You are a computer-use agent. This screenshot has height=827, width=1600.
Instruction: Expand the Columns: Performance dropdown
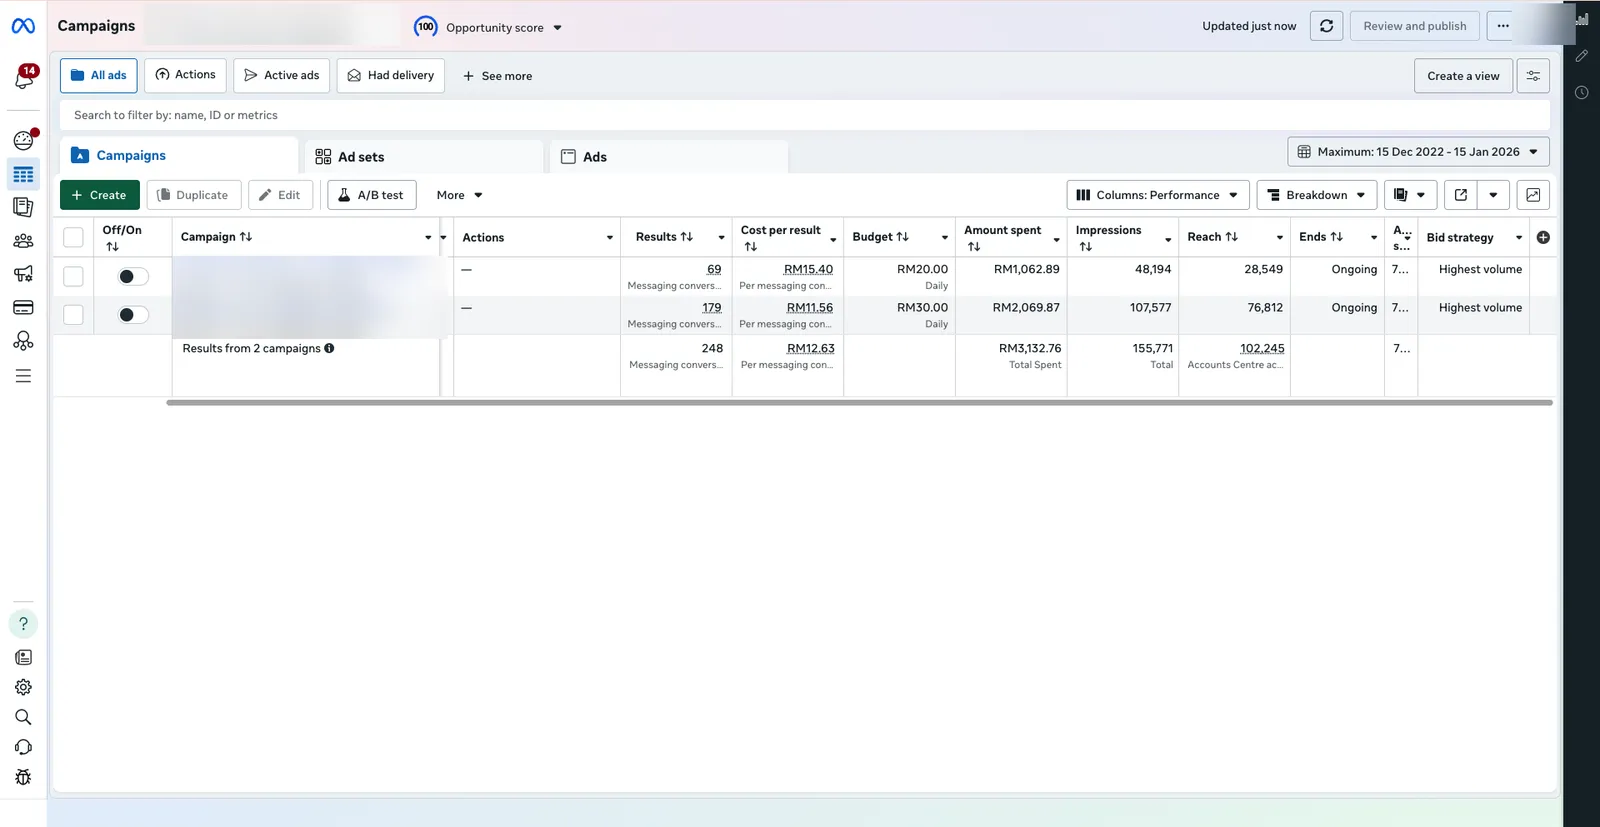click(1158, 195)
